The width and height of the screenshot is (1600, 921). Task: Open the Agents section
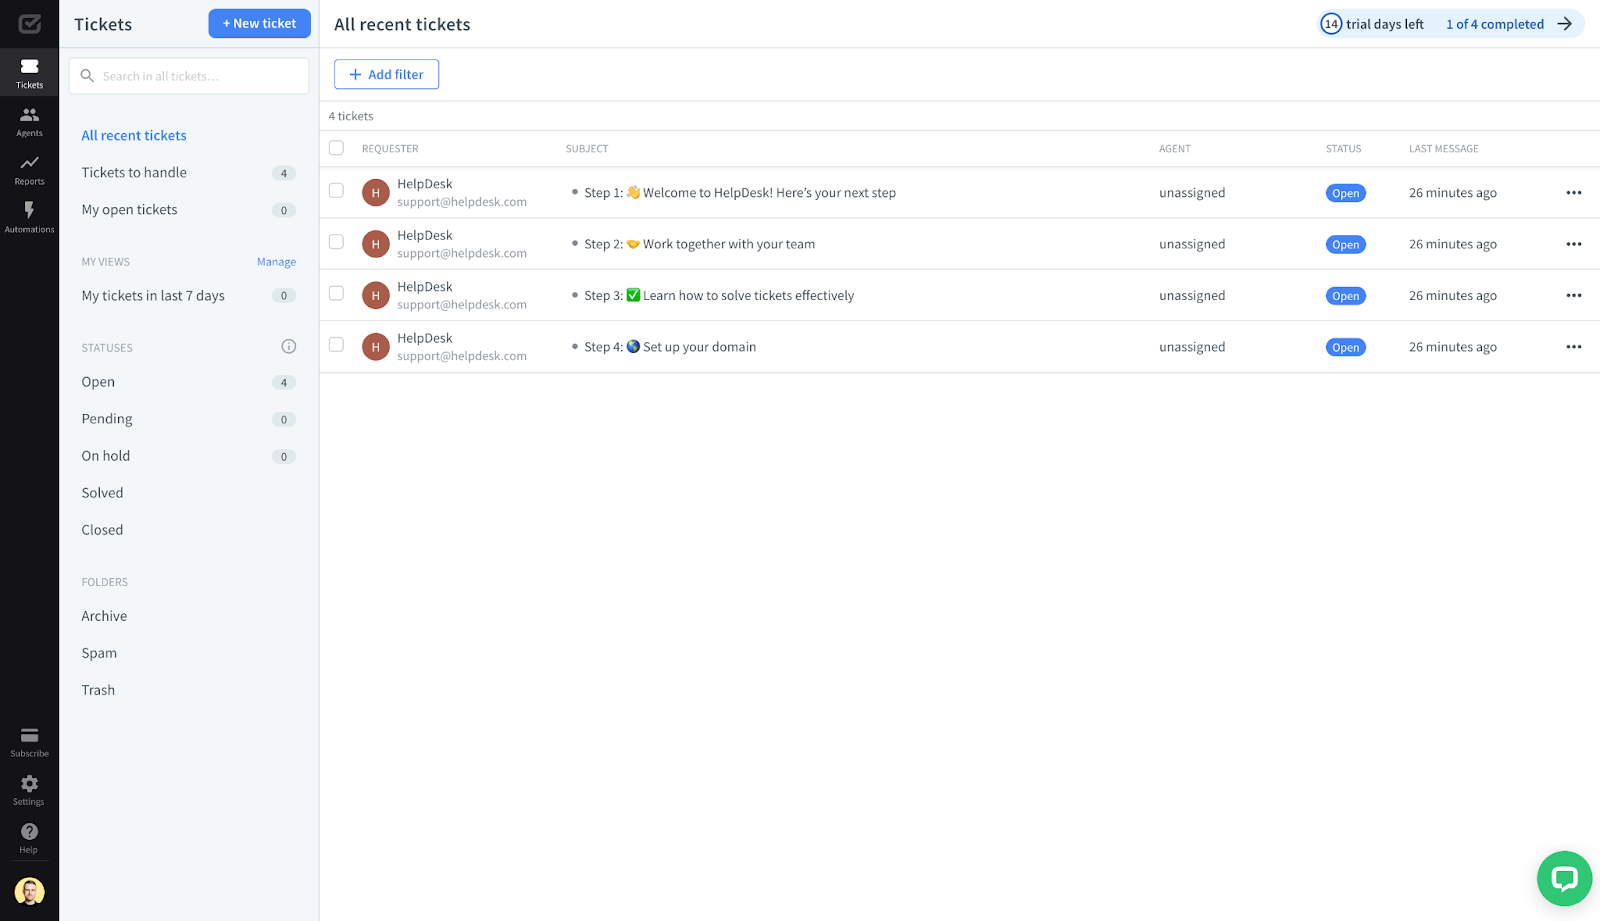tap(29, 122)
